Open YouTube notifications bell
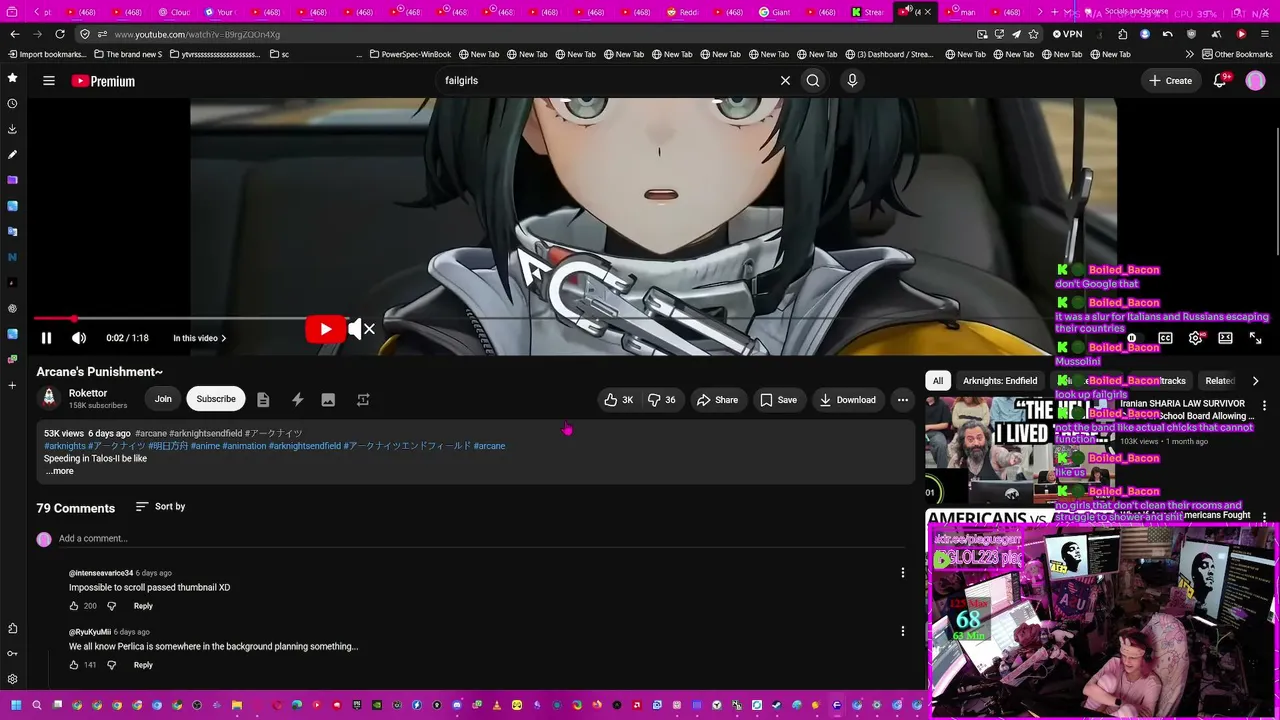This screenshot has height=720, width=1280. coord(1220,81)
